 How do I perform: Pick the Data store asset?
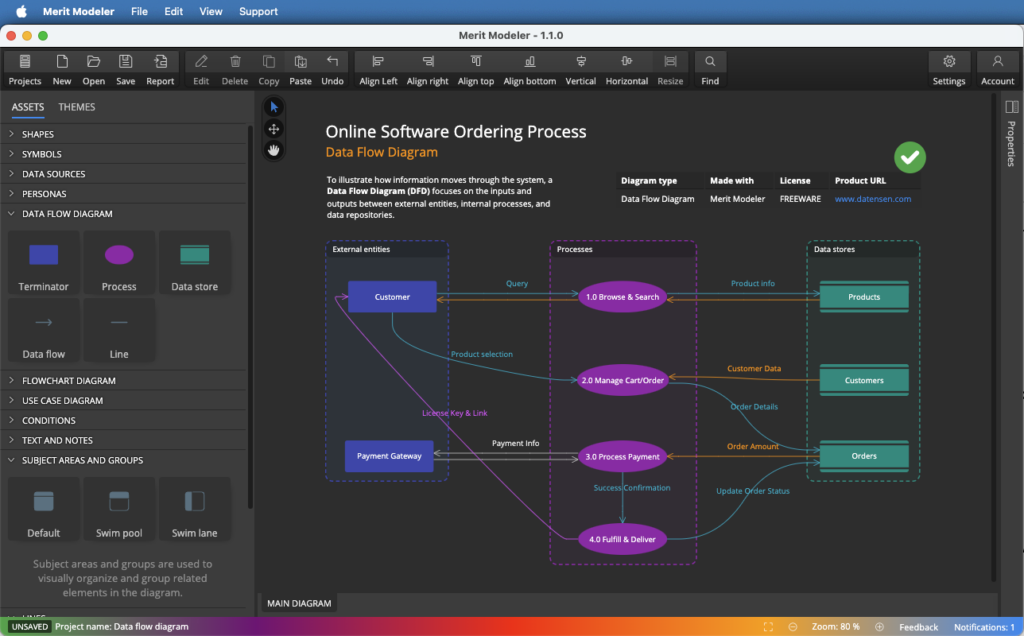pos(194,264)
